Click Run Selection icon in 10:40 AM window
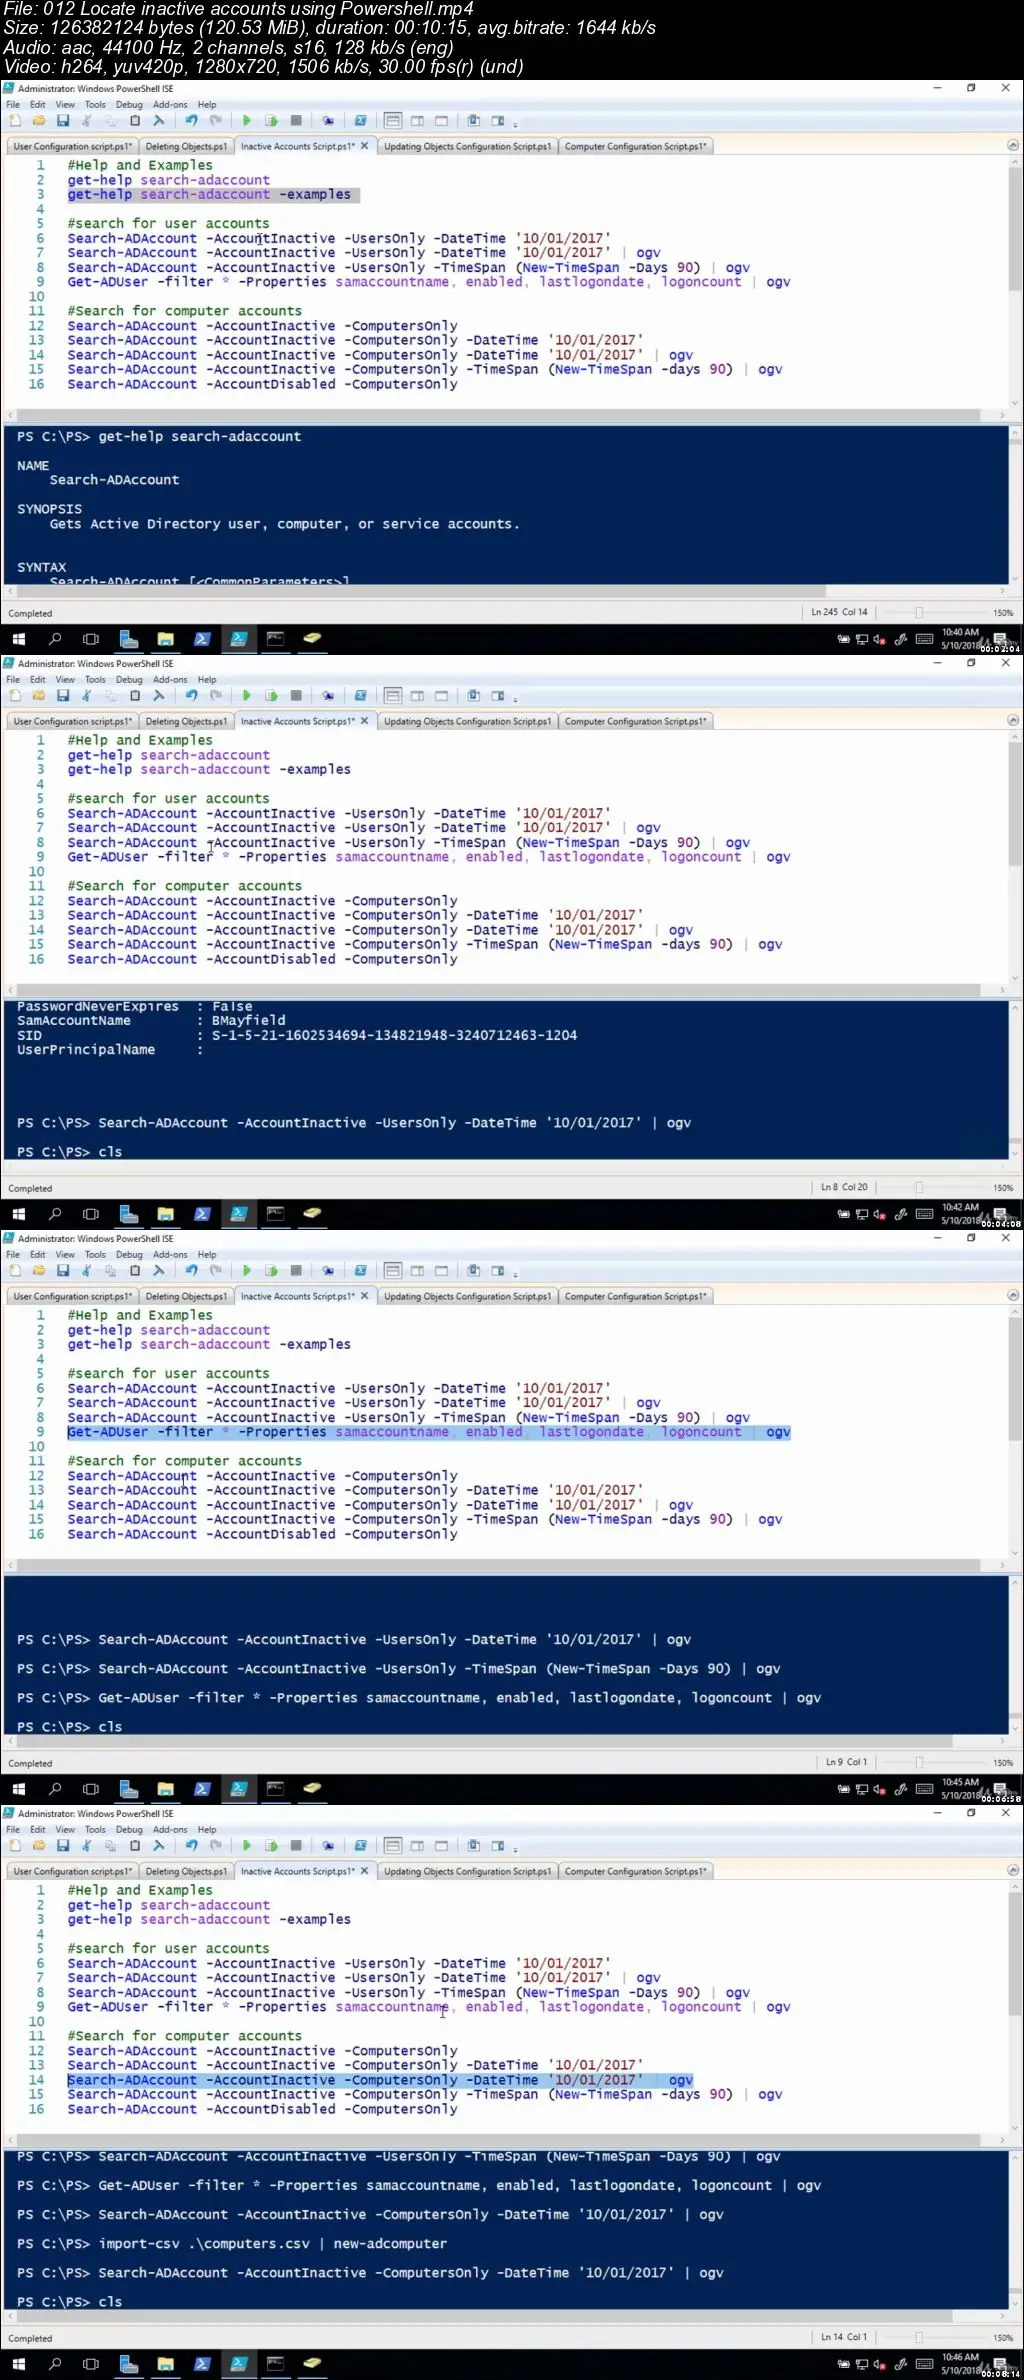This screenshot has width=1024, height=2380. (x=271, y=121)
